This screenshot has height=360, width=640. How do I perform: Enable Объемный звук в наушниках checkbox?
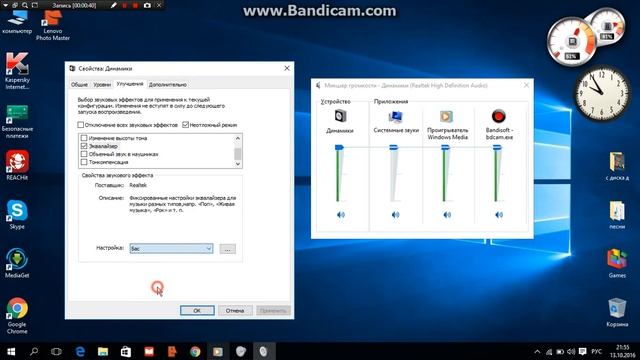pos(84,154)
